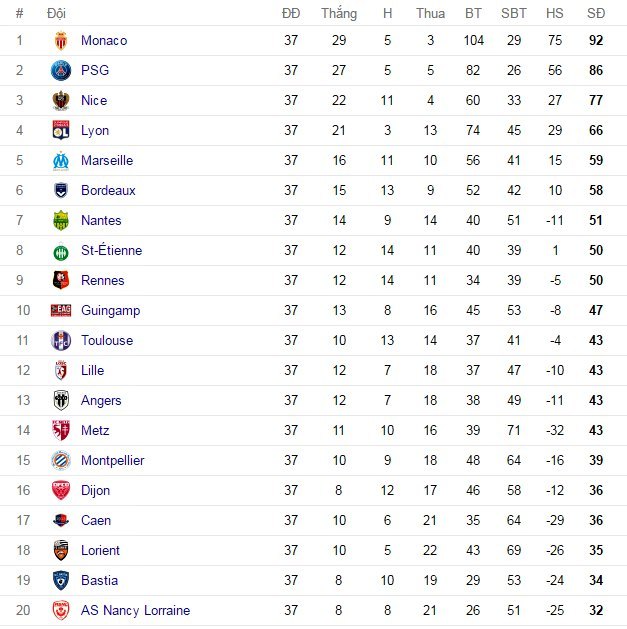
Task: Click the Thắng column header
Action: point(339,13)
